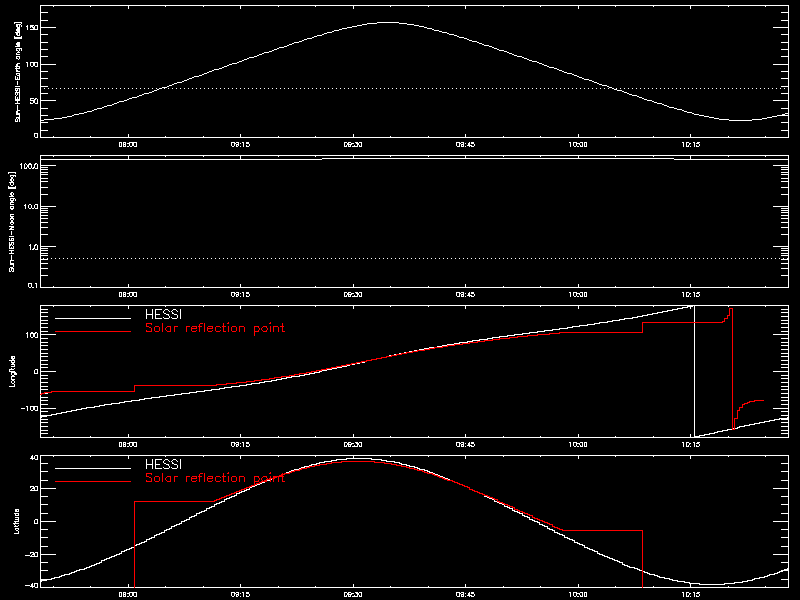Click the peak of the Sun-HESSI-Earth angle curve

(x=388, y=22)
